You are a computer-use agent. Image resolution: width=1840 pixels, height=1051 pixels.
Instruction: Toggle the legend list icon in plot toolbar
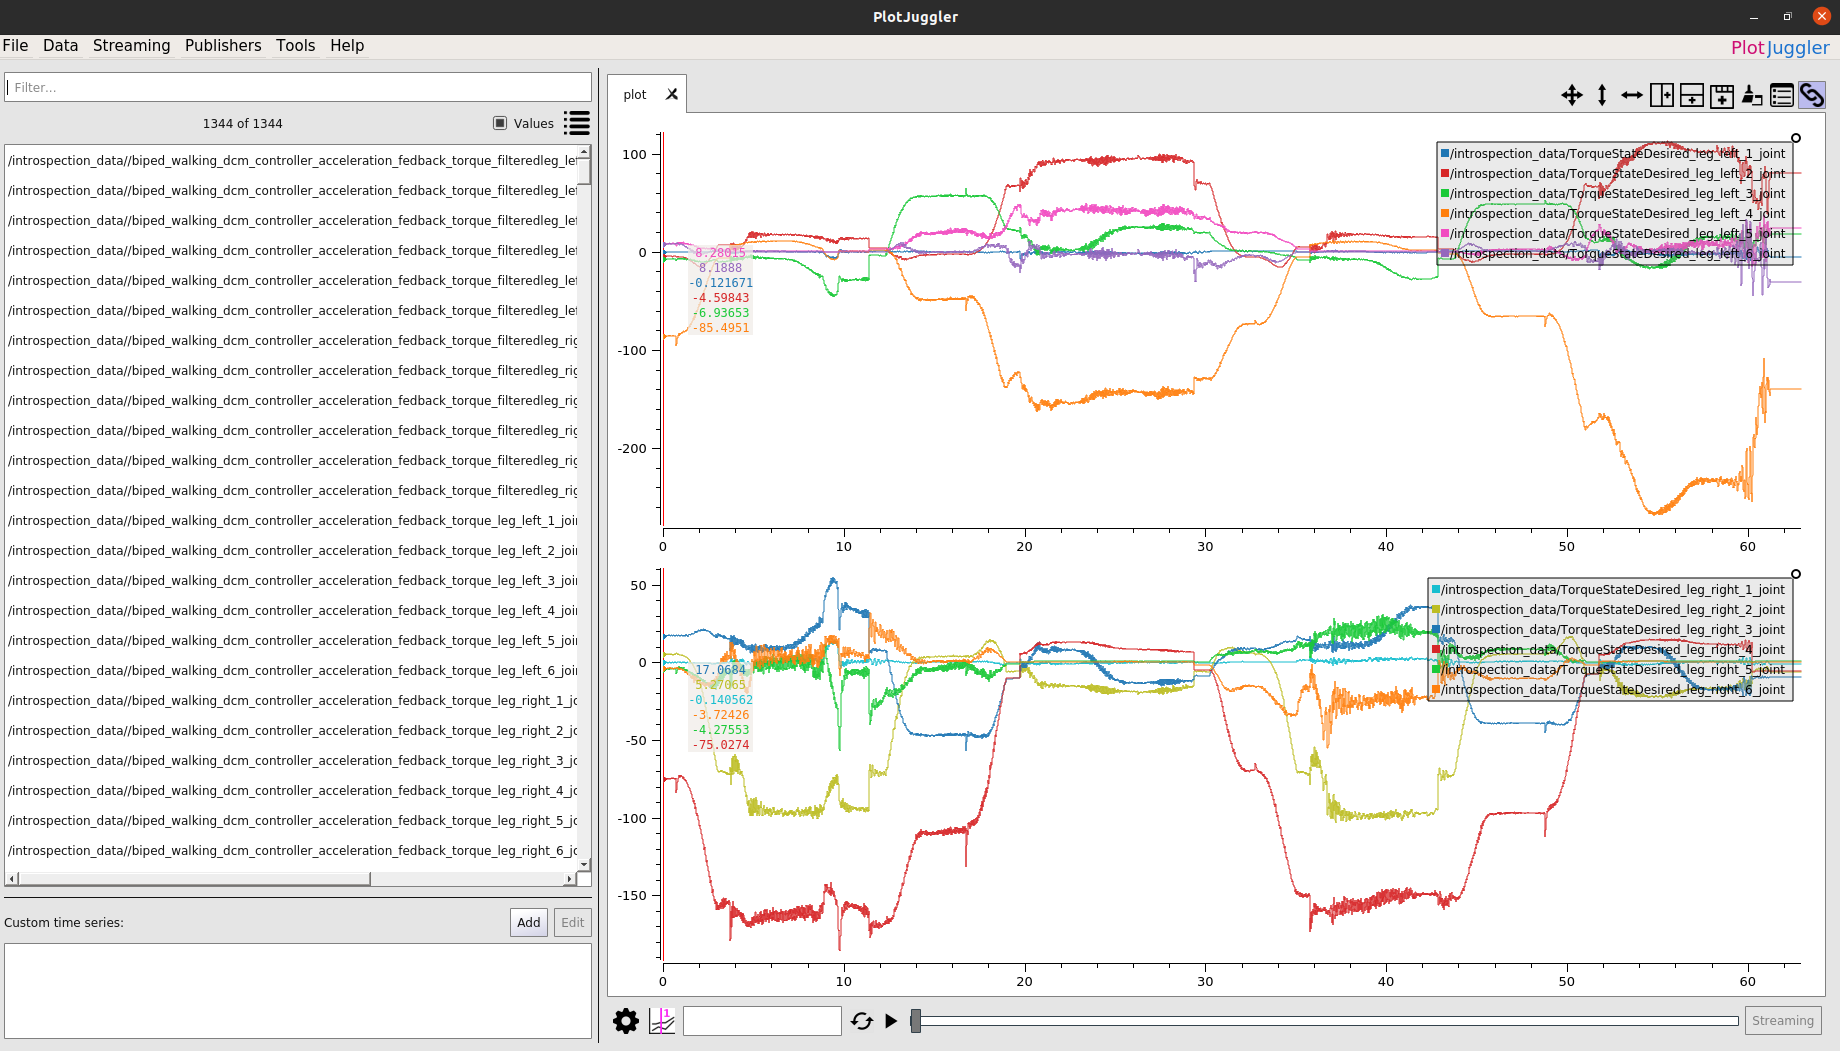[x=1782, y=95]
